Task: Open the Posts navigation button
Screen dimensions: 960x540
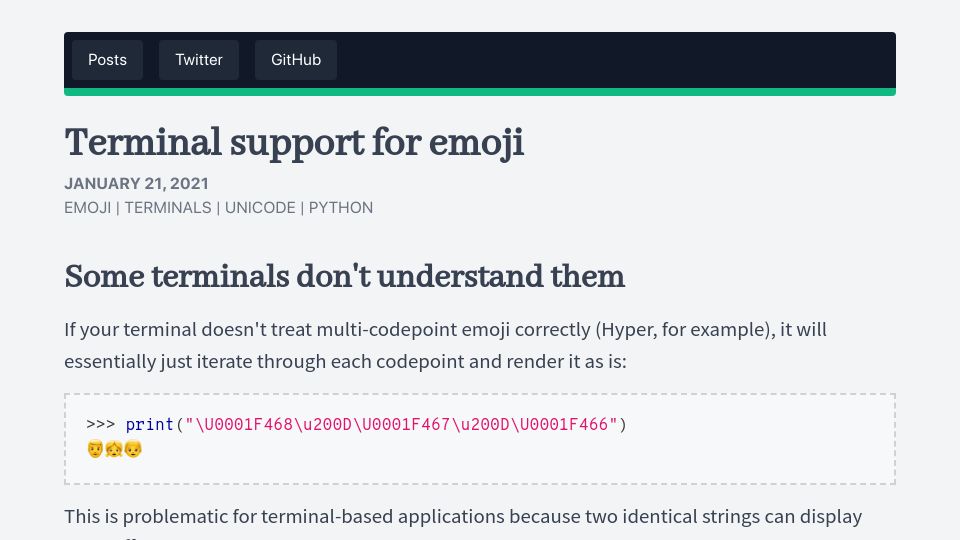Action: 107,60
